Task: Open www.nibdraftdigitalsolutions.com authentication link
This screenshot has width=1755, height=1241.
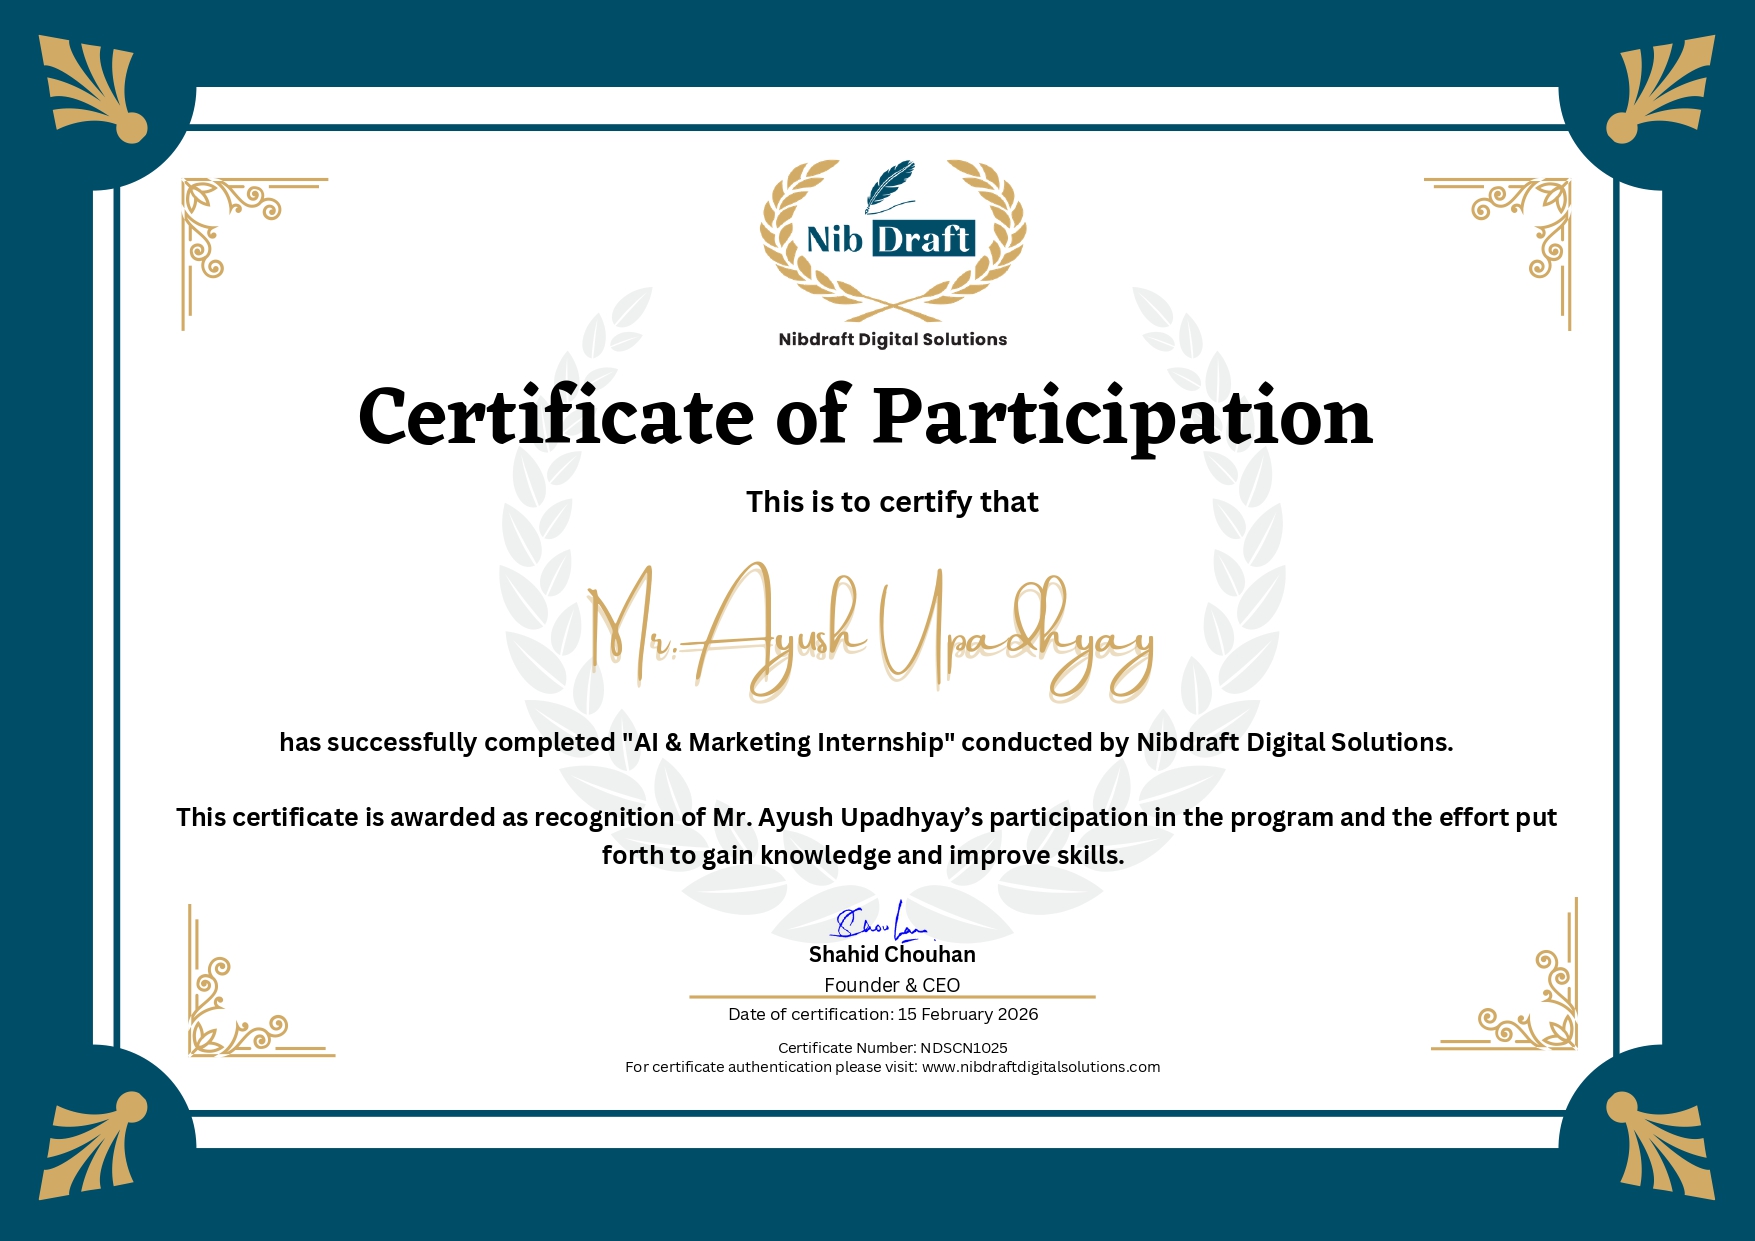Action: point(1040,1067)
